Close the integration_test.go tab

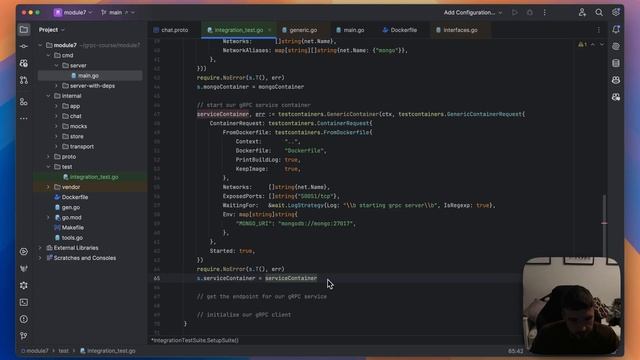269,30
